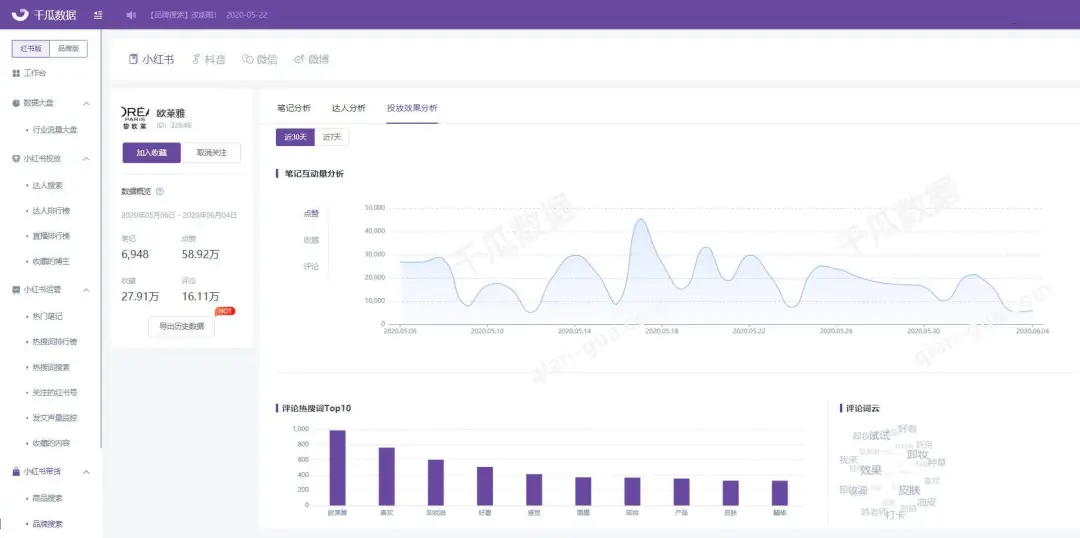Collapse the 小红书带货 sidebar section
The width and height of the screenshot is (1080, 538).
[x=87, y=472]
